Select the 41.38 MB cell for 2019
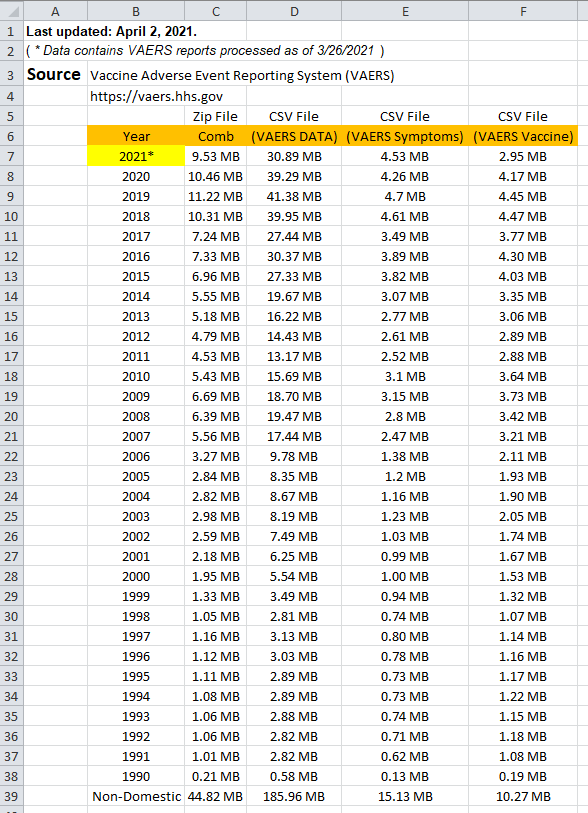This screenshot has width=588, height=813. point(294,197)
